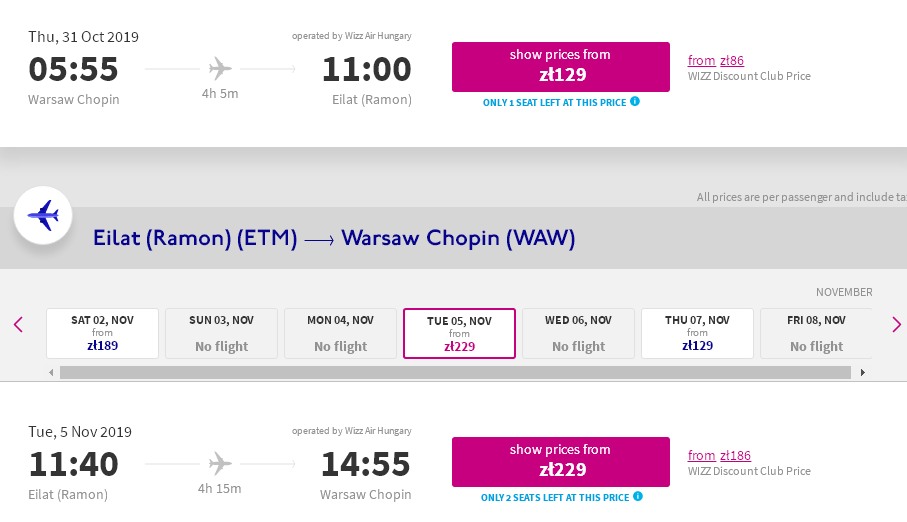The height and width of the screenshot is (522, 907).
Task: Click grey plane icon on 05:55 flight
Action: [x=220, y=68]
